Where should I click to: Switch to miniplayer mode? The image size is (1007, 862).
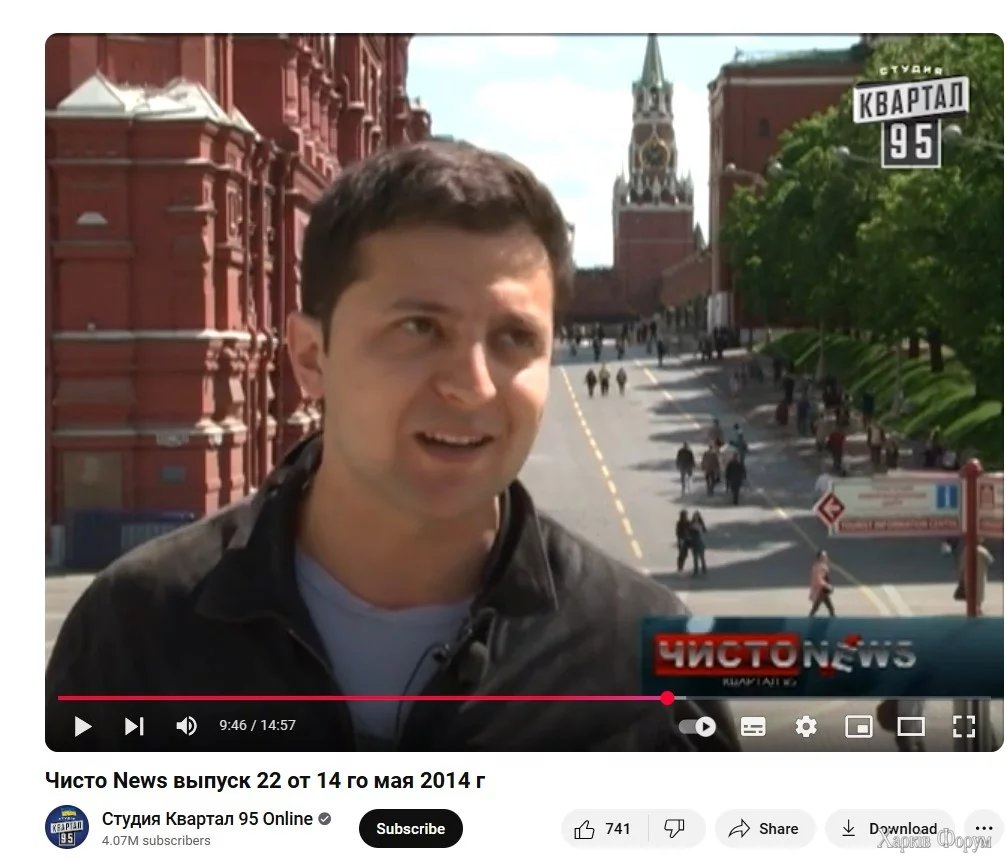pos(859,726)
